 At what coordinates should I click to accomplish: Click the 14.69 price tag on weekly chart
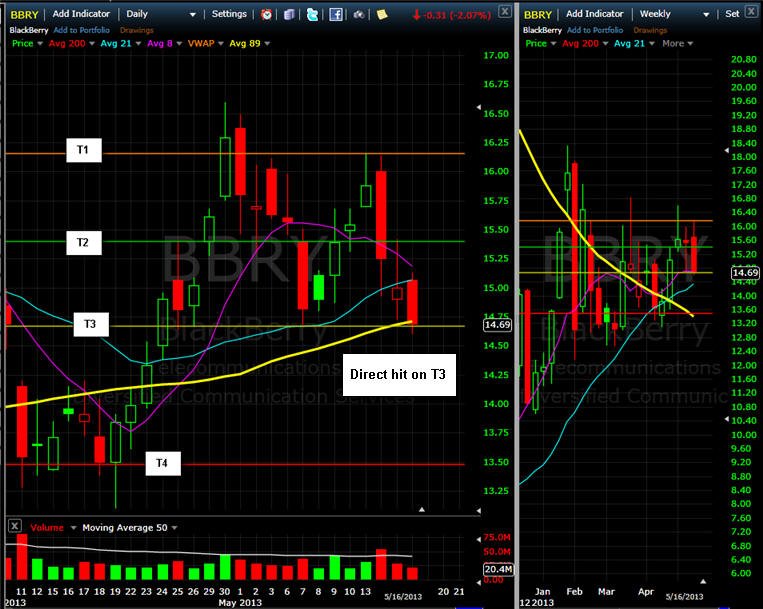coord(745,272)
